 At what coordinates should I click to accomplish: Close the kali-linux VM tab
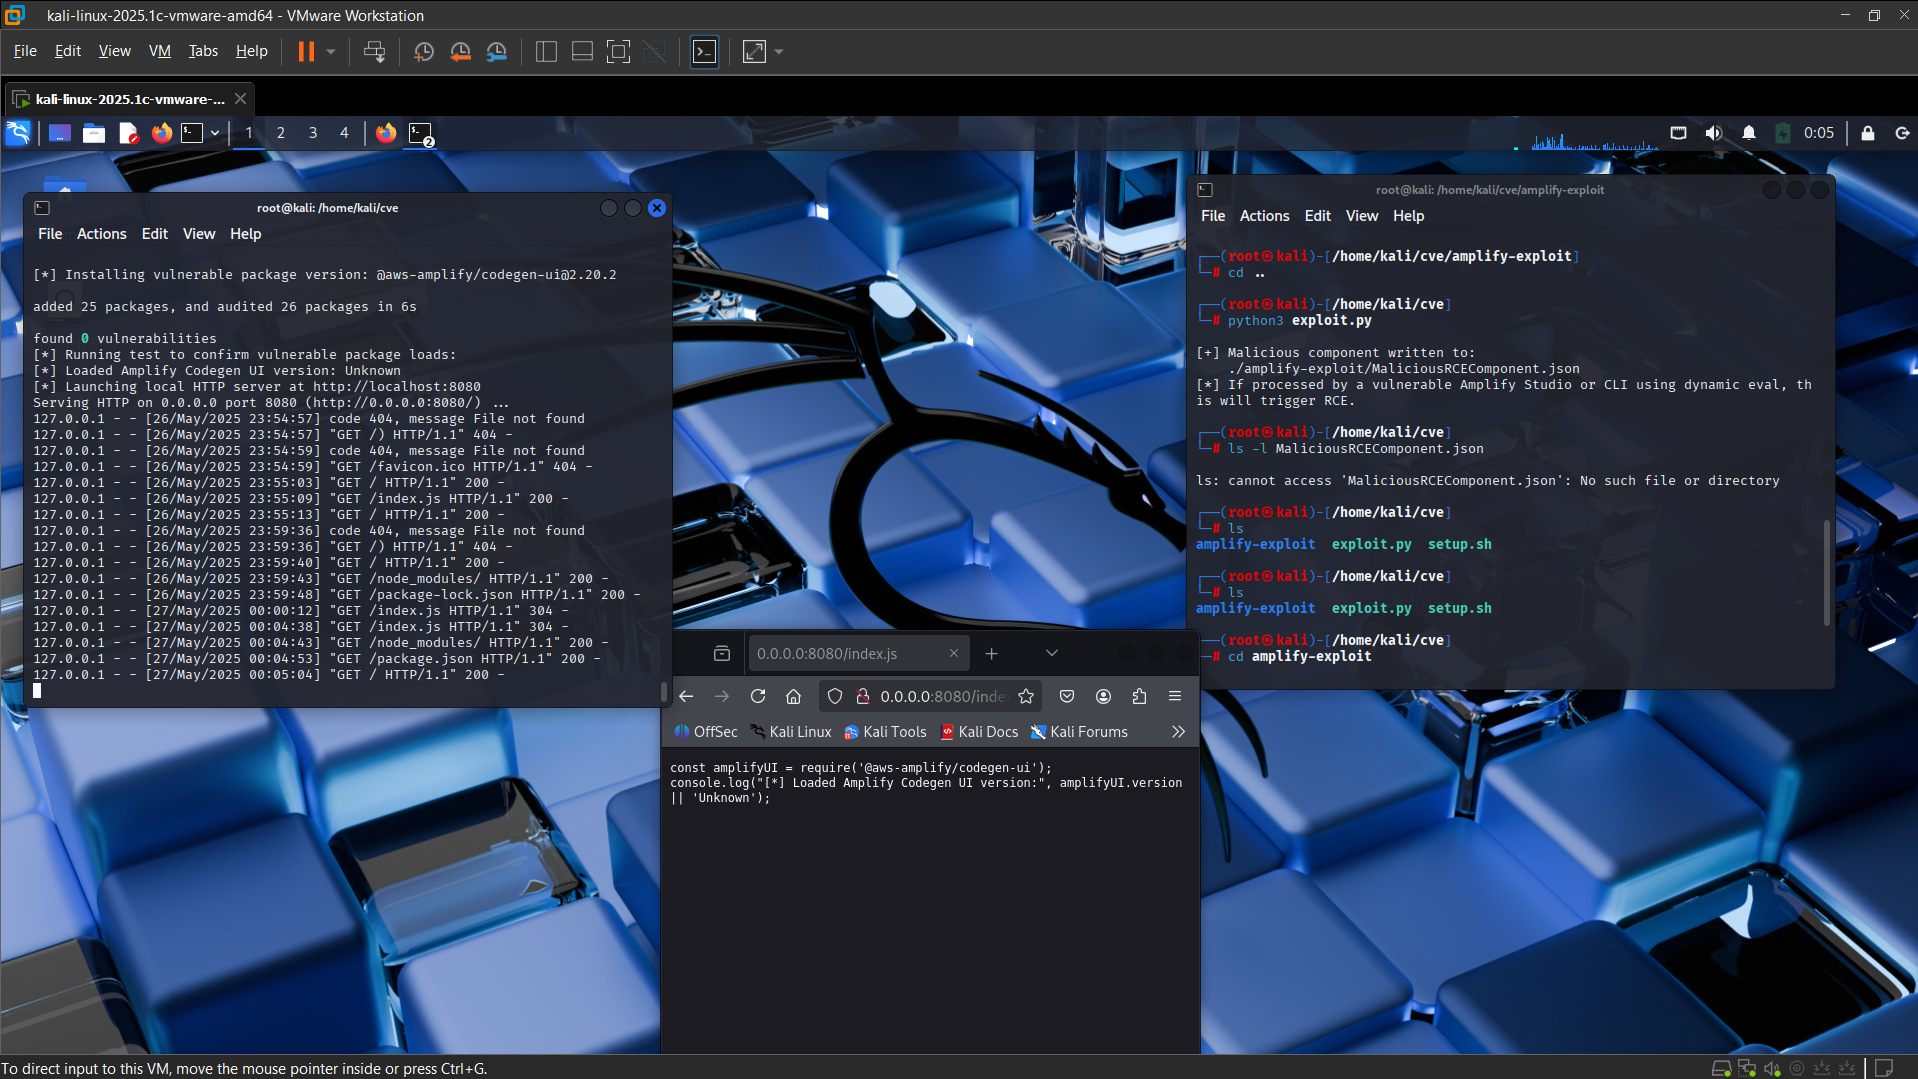pos(240,99)
